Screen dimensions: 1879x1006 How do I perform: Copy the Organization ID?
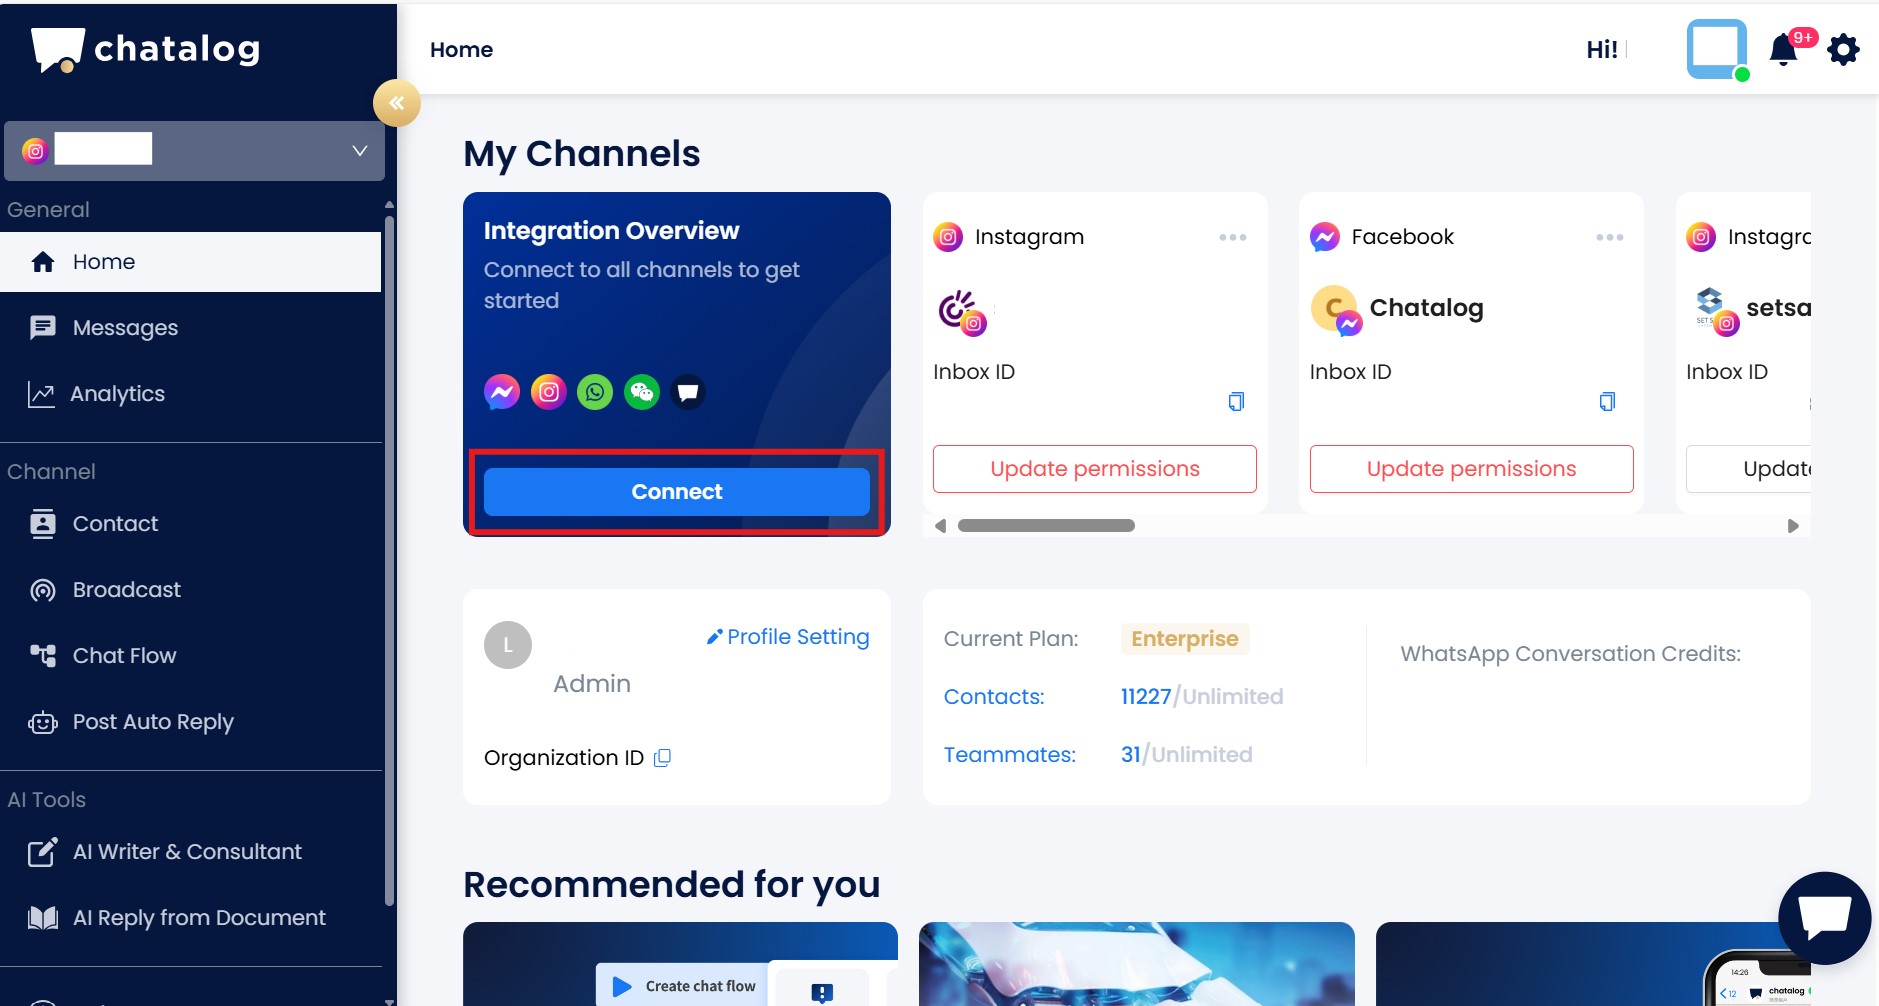(x=662, y=758)
